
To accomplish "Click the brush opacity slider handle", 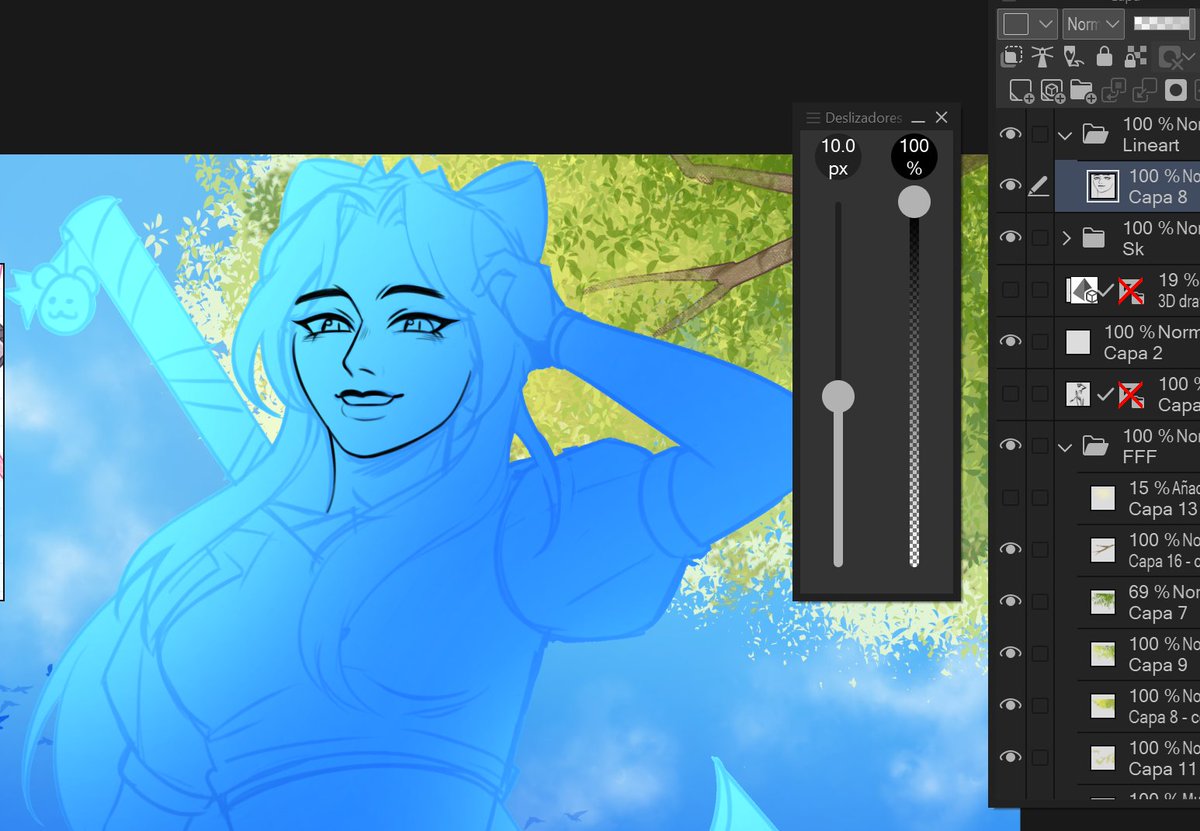I will click(914, 203).
